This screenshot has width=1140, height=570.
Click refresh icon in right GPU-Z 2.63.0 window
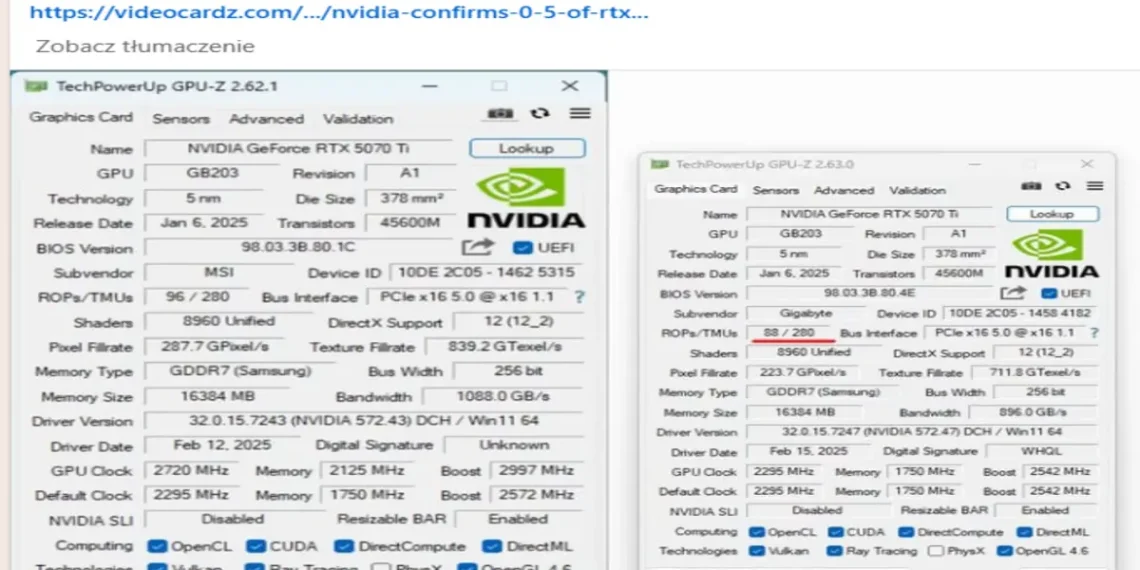pyautogui.click(x=1063, y=186)
